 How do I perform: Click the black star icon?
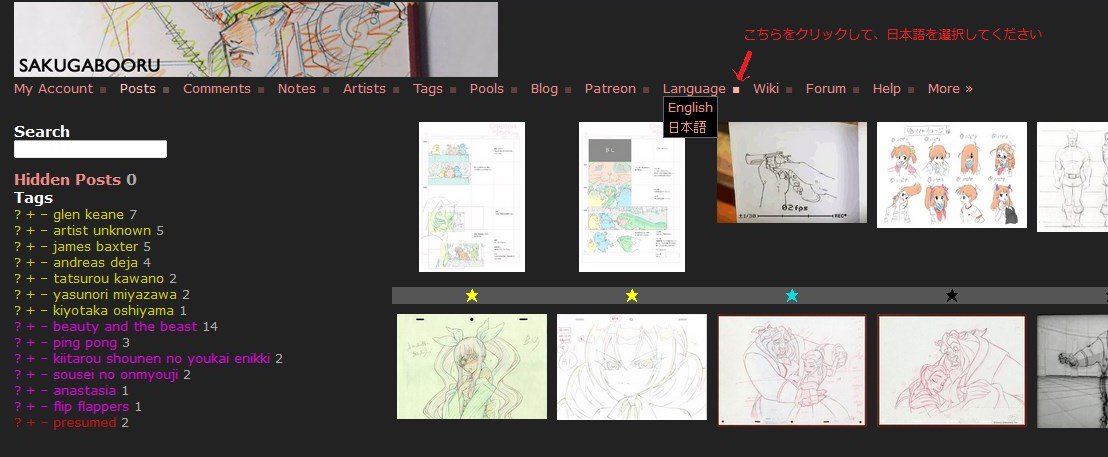coord(952,296)
